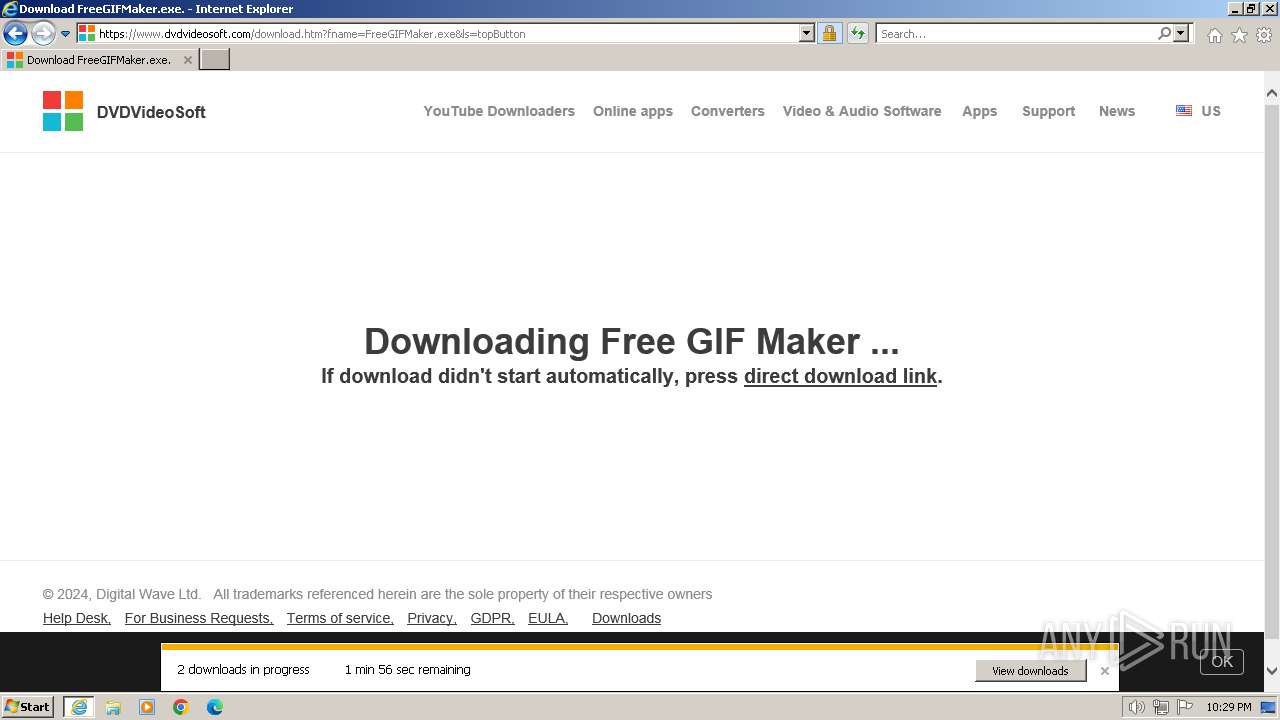Click the security lock icon
Screen dimensions: 1280x720
[829, 33]
